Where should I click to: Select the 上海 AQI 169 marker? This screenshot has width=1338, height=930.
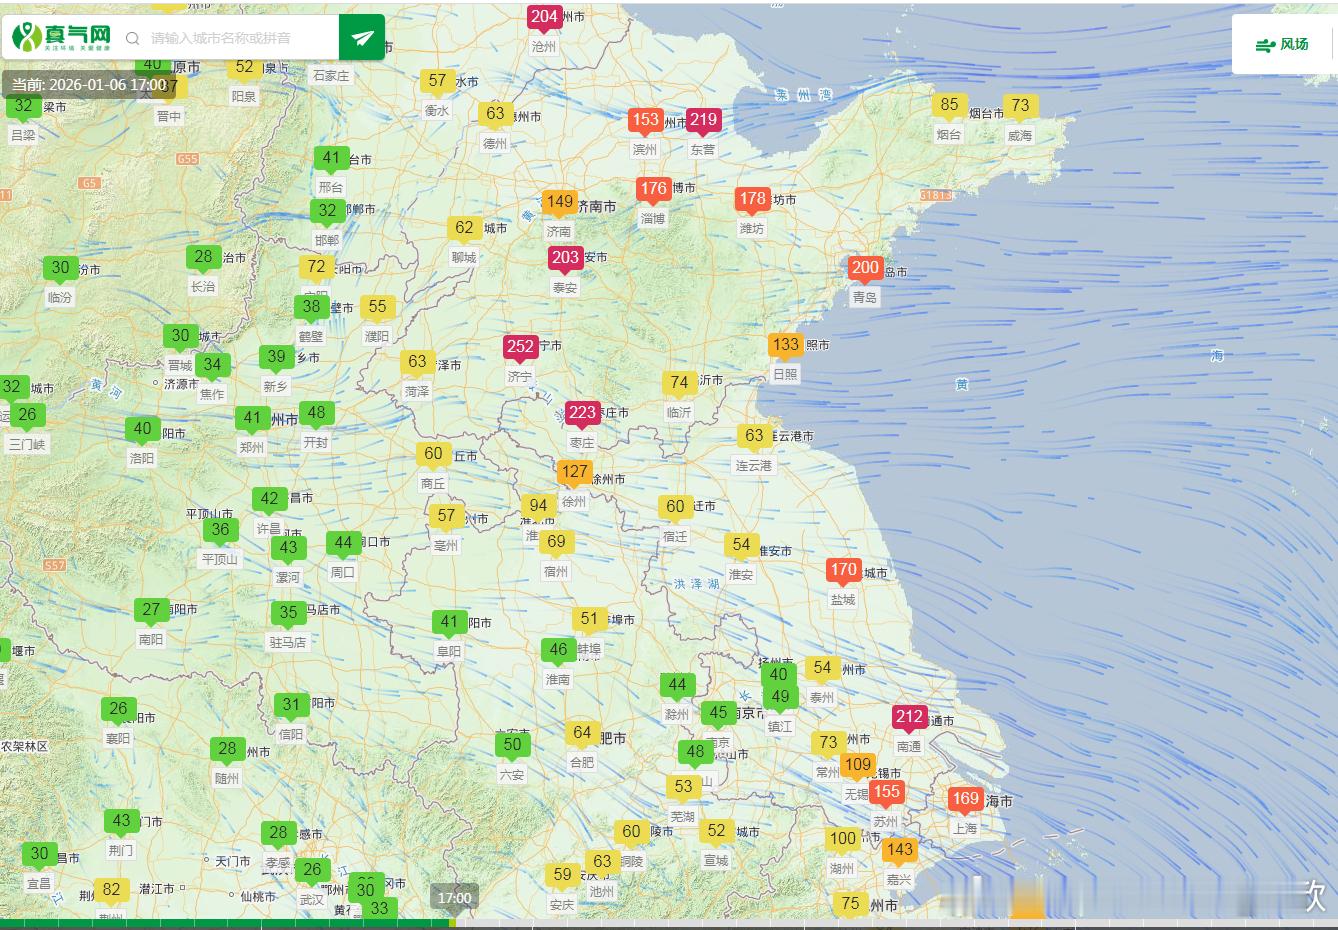[x=965, y=799]
